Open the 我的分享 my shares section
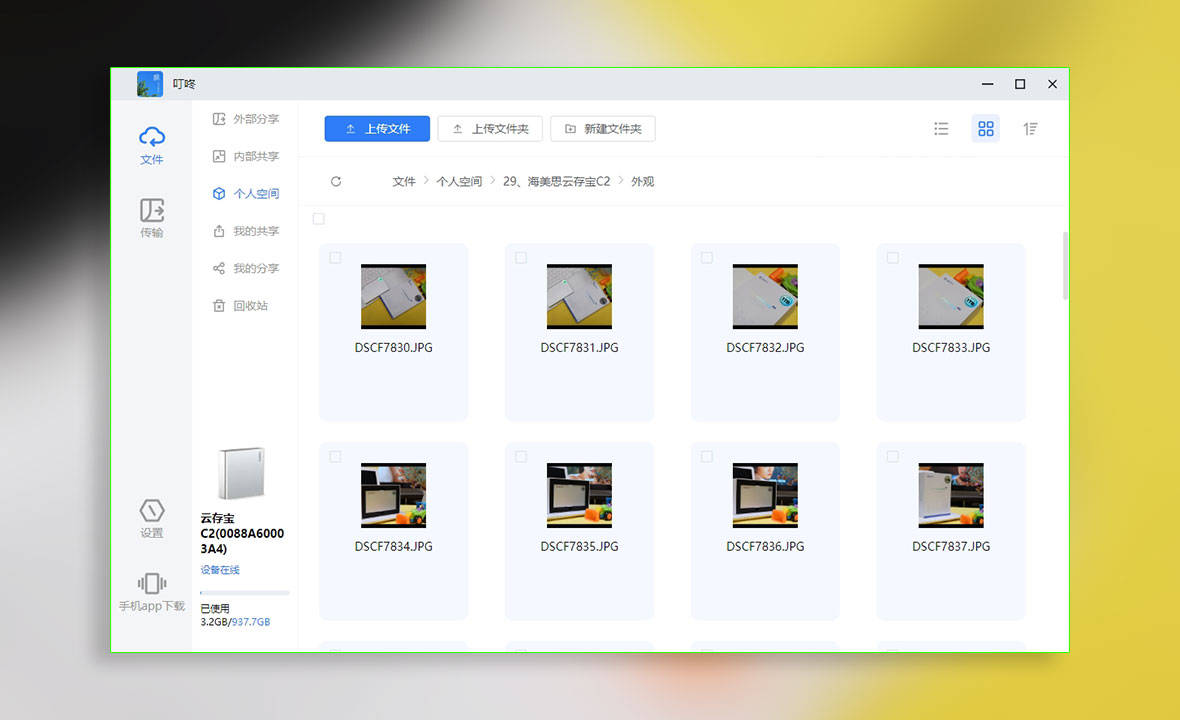The height and width of the screenshot is (720, 1180). [x=245, y=268]
